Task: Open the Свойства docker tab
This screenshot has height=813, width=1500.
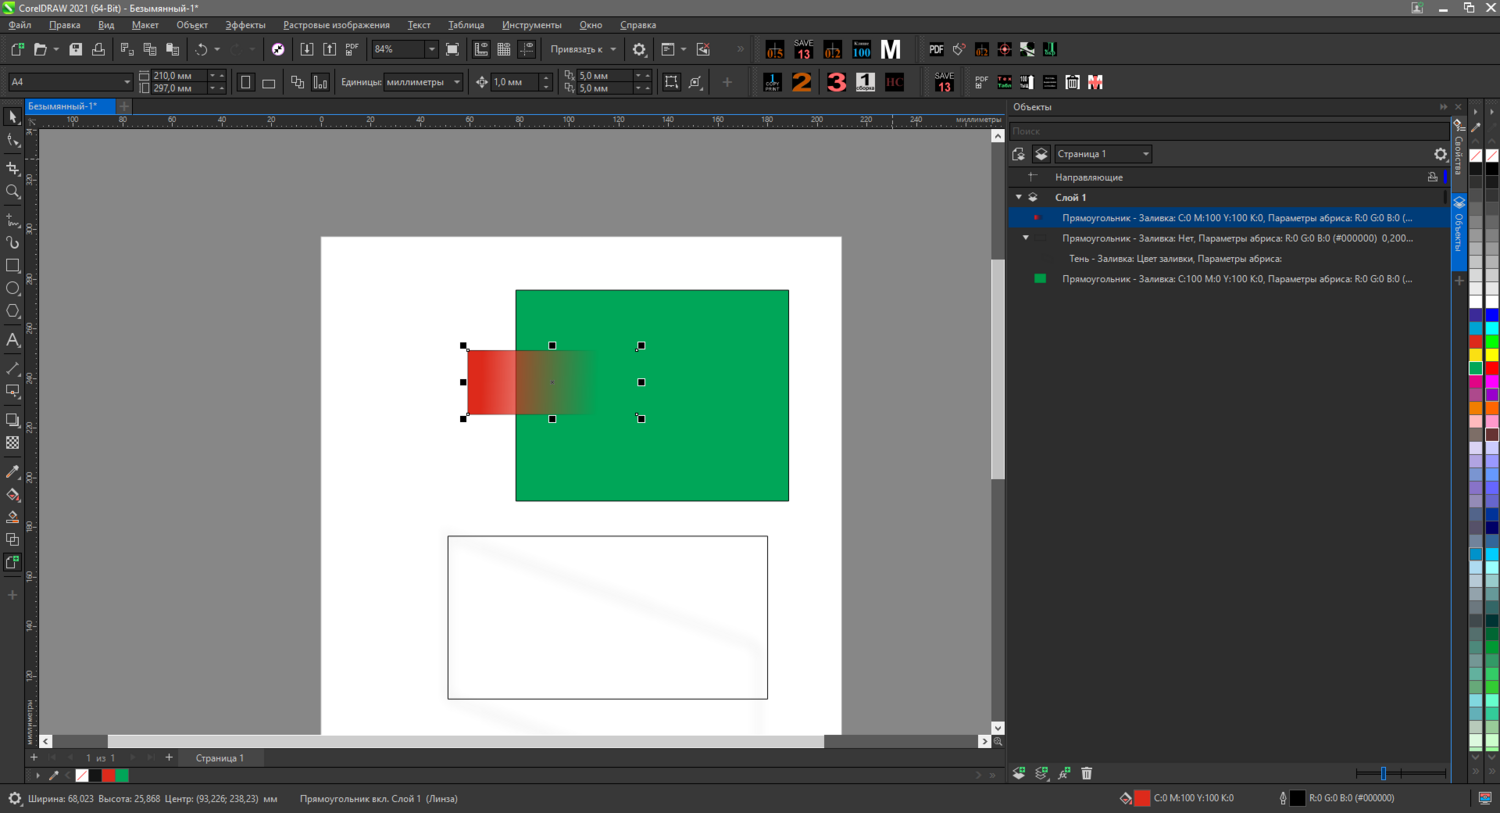Action: pyautogui.click(x=1459, y=150)
